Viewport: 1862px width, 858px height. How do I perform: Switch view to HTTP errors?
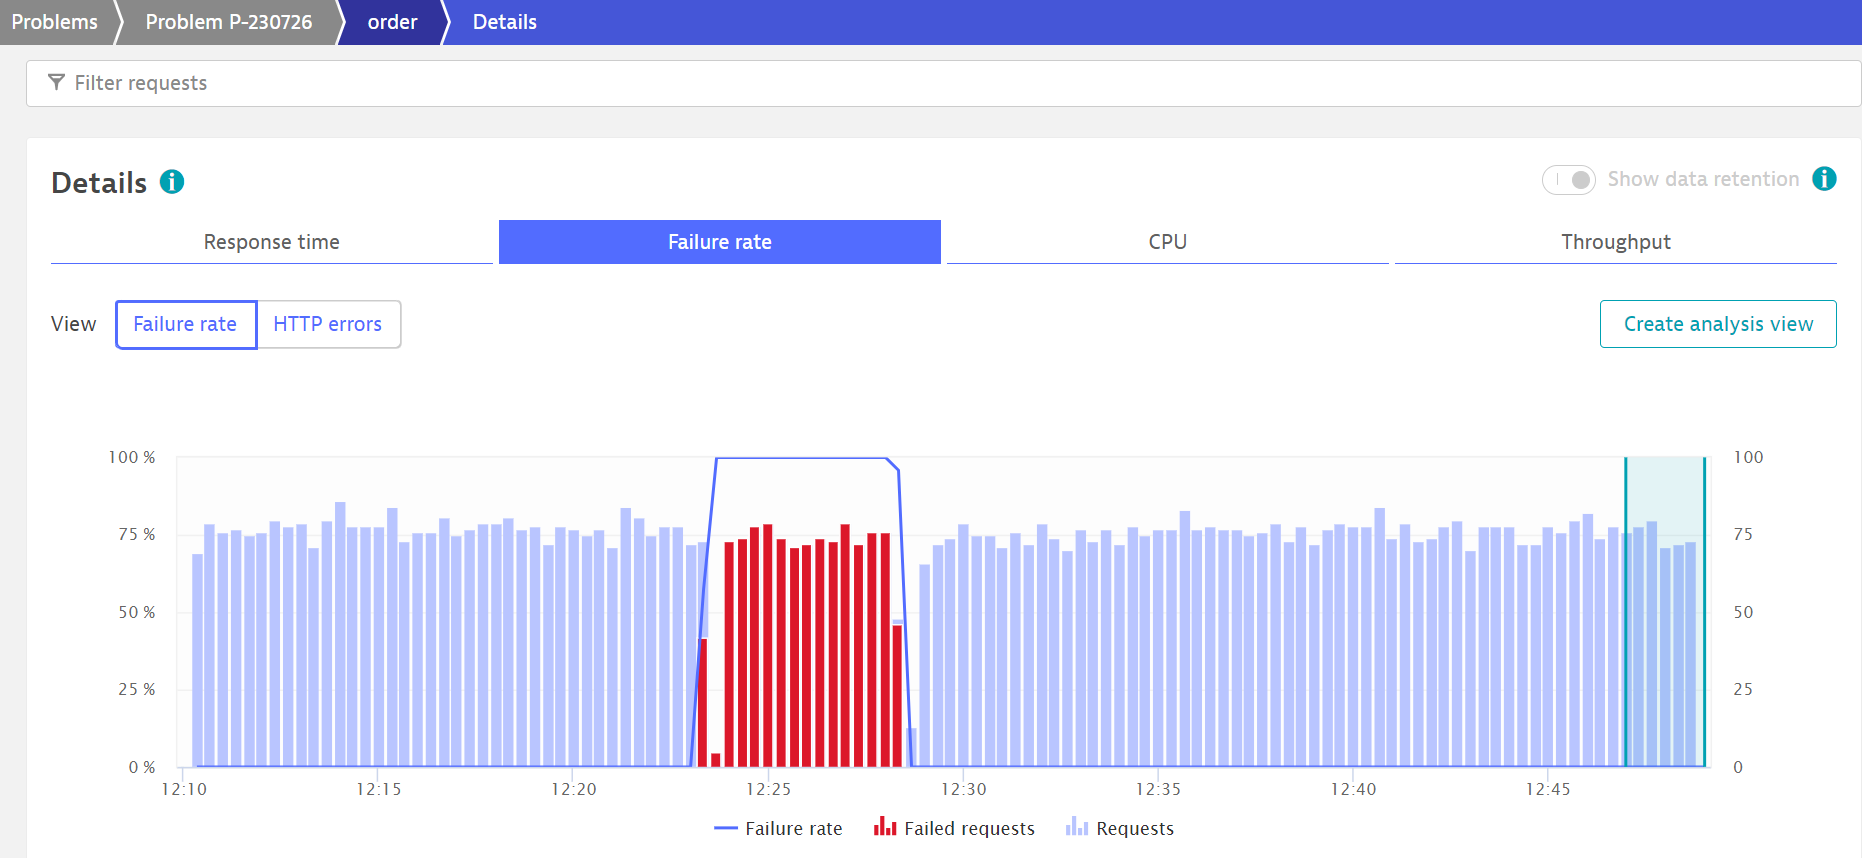point(328,324)
